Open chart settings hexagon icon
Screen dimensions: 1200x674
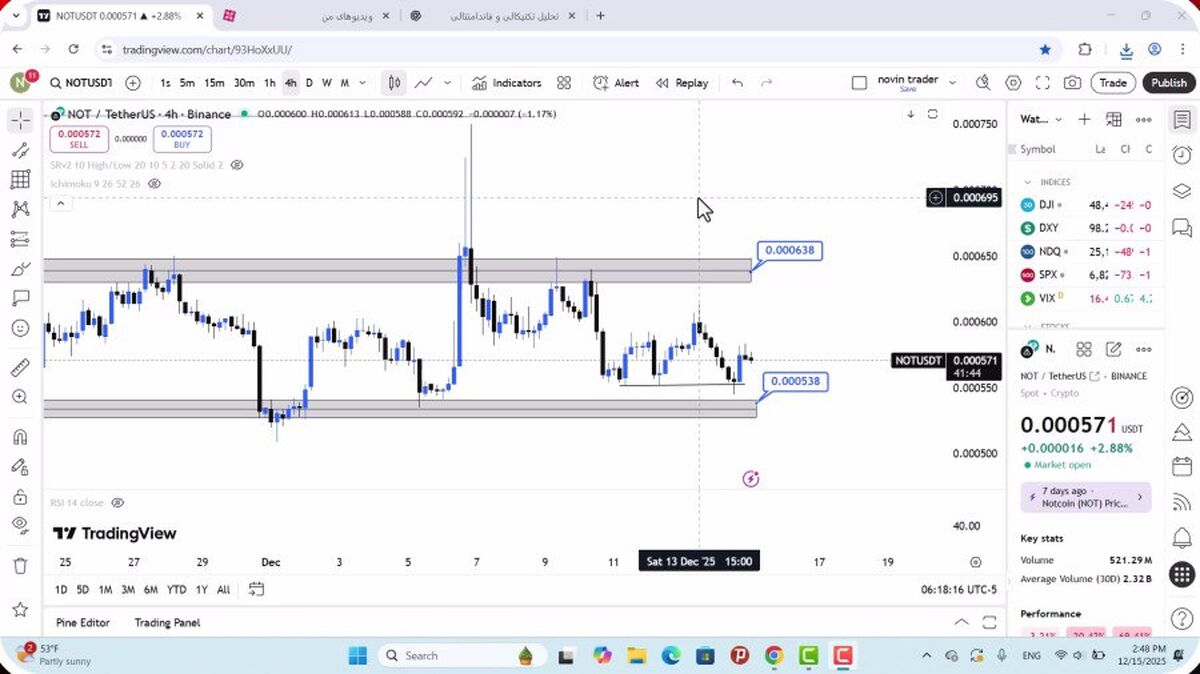[x=1013, y=83]
